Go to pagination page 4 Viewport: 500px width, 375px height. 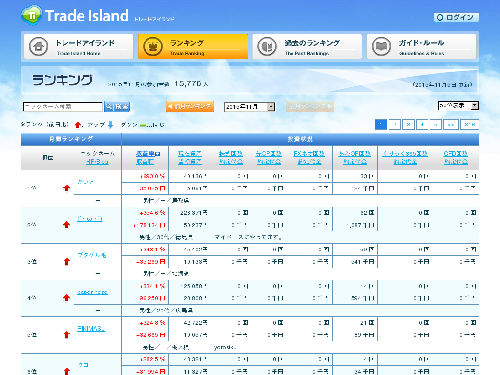(422, 125)
